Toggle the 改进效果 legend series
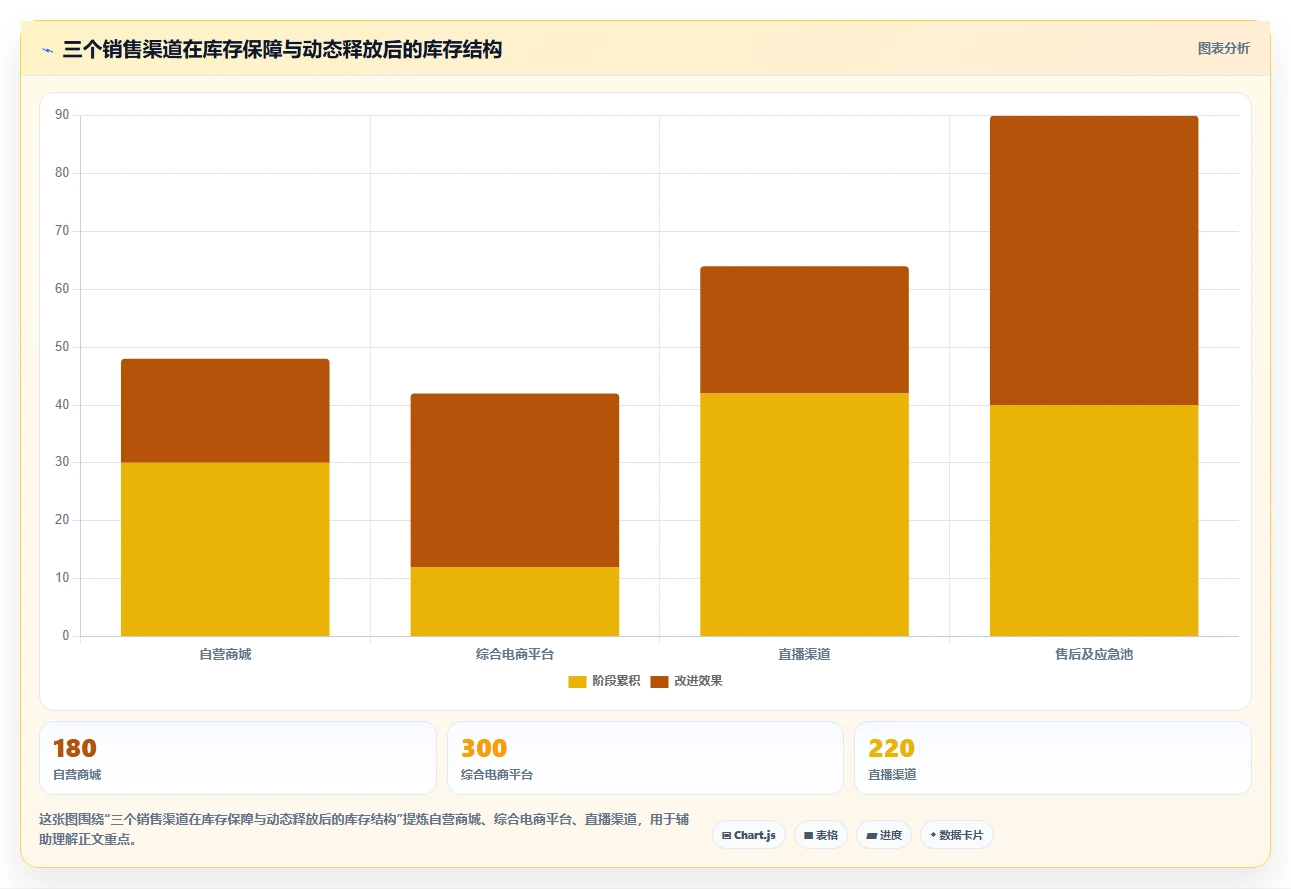This screenshot has width=1291, height=889. pyautogui.click(x=686, y=681)
